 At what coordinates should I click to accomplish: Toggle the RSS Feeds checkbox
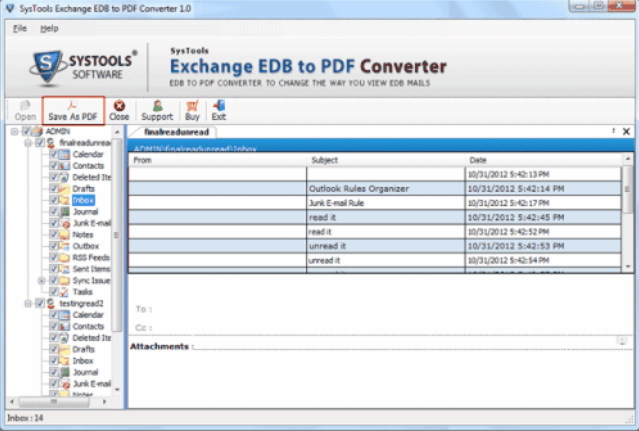pyautogui.click(x=53, y=257)
